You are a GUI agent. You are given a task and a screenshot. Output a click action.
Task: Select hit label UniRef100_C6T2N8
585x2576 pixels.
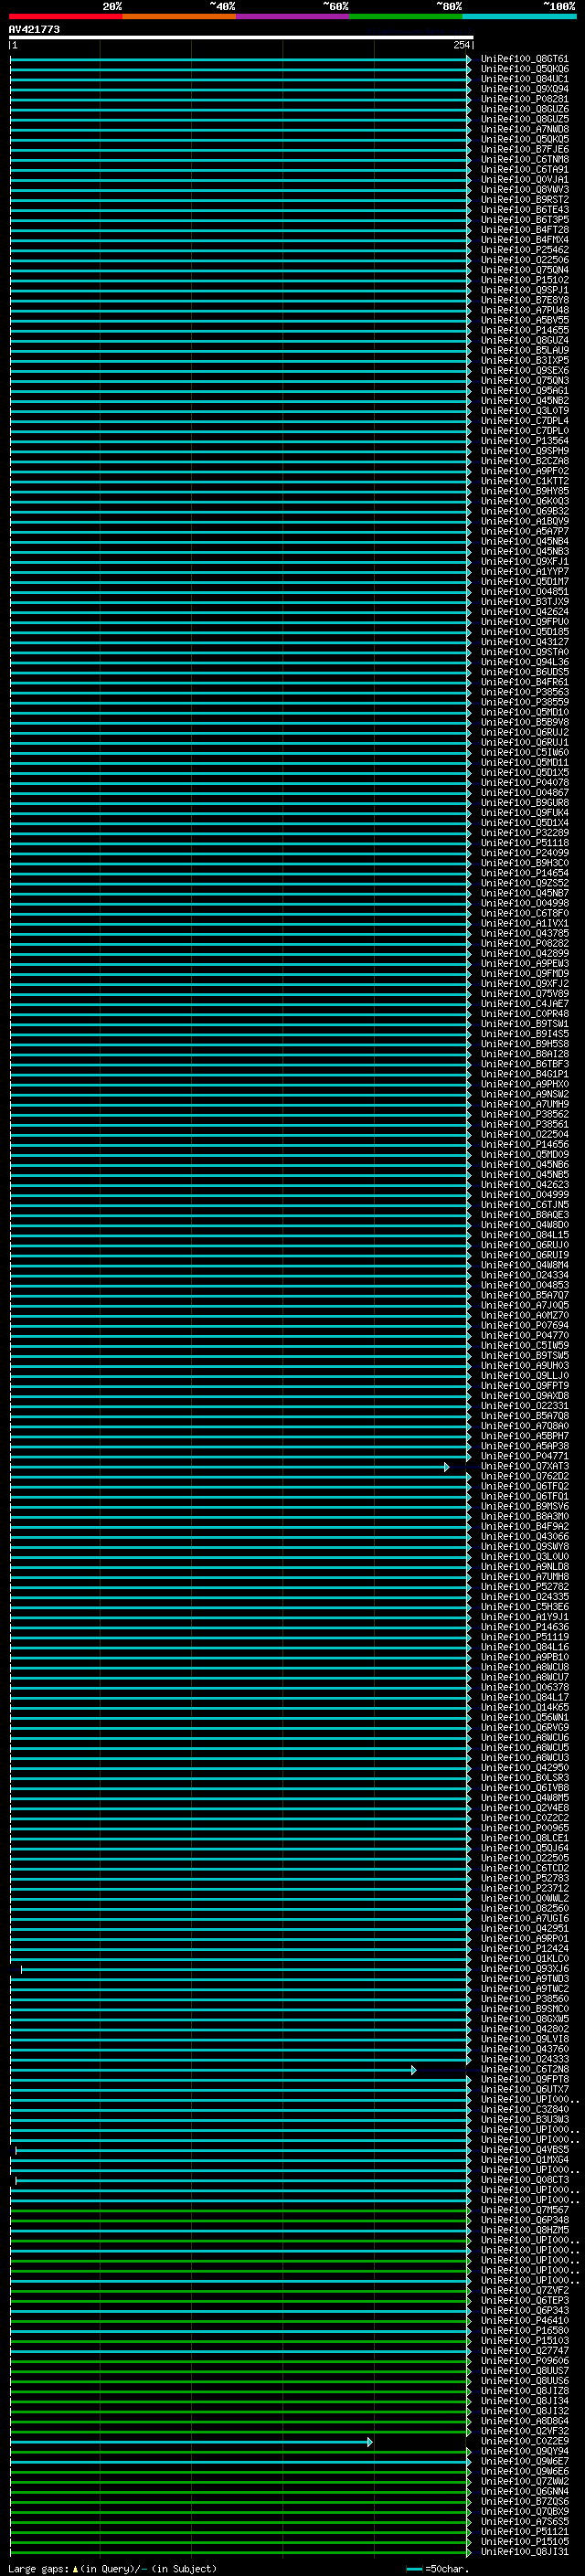coord(524,2069)
